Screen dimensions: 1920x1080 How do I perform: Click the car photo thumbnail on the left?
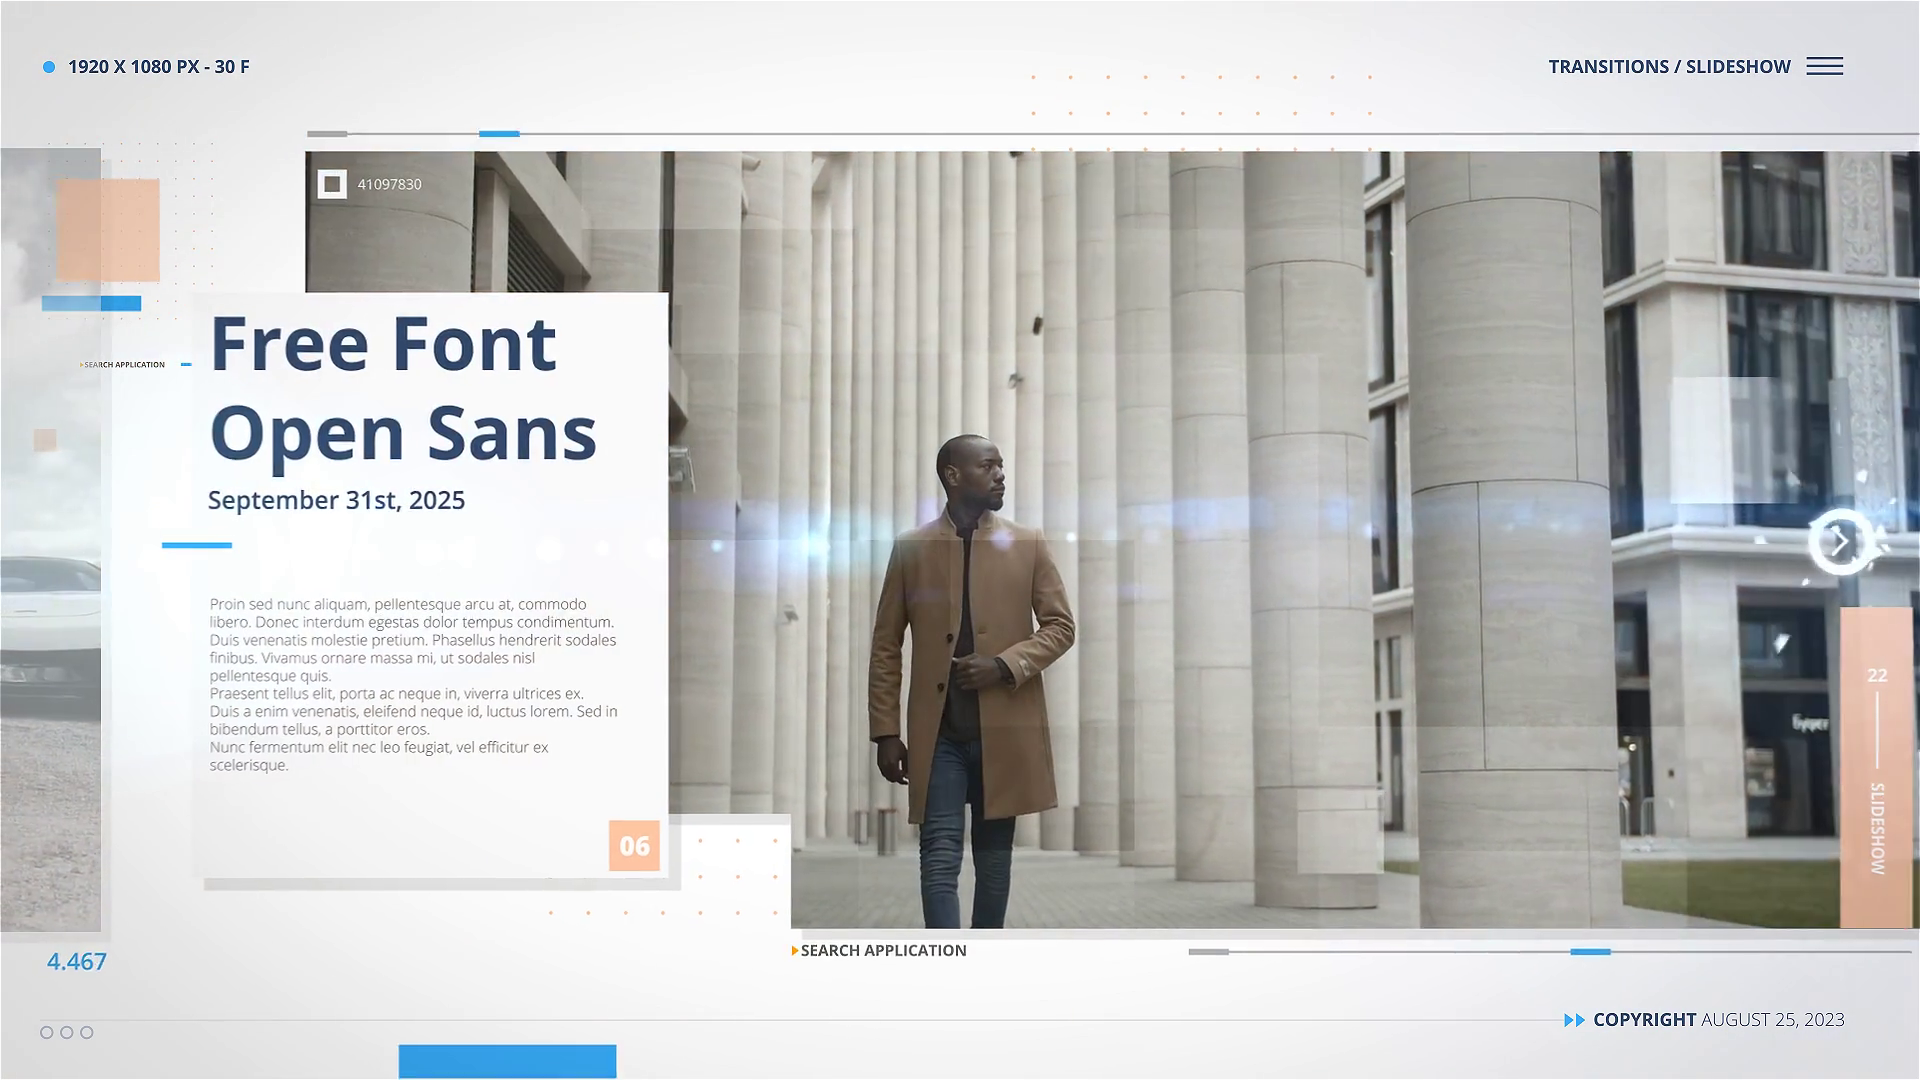click(50, 620)
